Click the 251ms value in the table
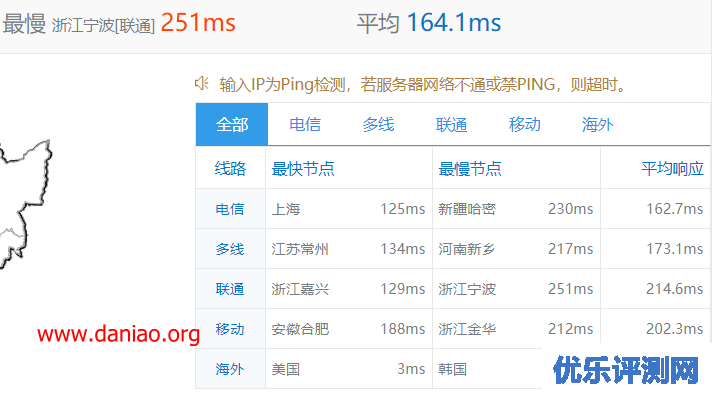 coord(570,289)
